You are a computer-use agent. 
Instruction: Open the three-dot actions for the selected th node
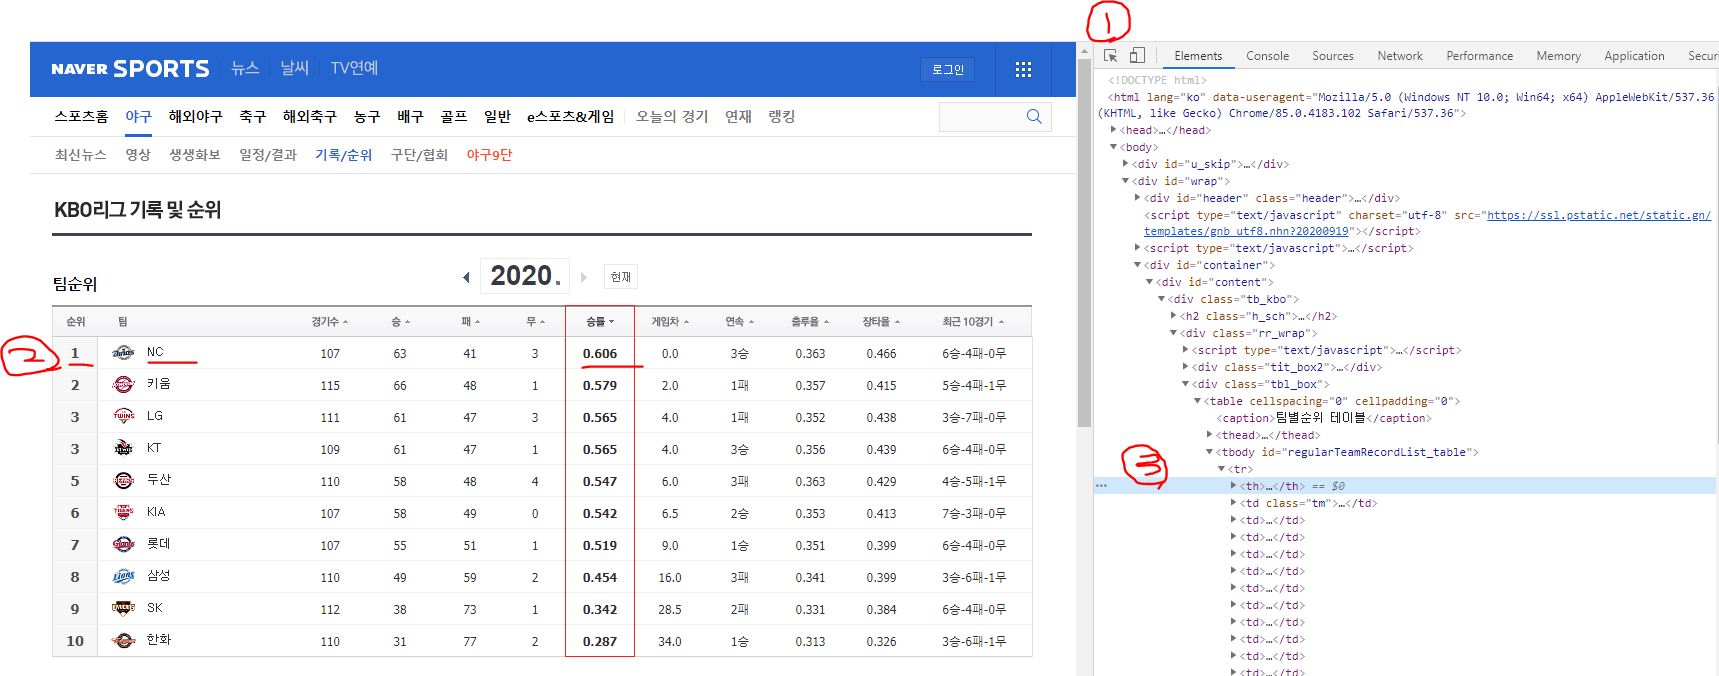(1101, 486)
